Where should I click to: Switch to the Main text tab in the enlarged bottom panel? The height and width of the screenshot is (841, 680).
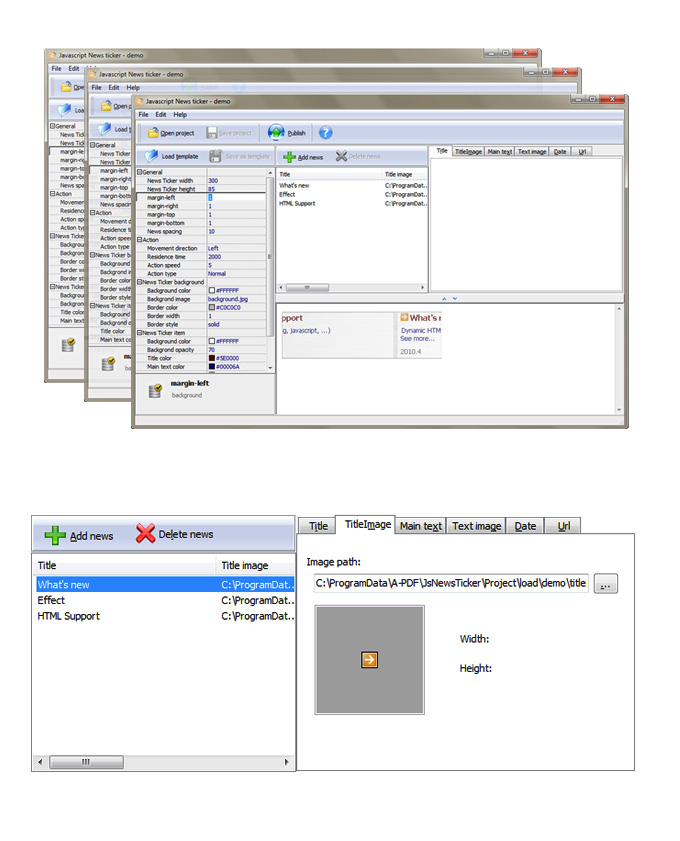pyautogui.click(x=420, y=526)
